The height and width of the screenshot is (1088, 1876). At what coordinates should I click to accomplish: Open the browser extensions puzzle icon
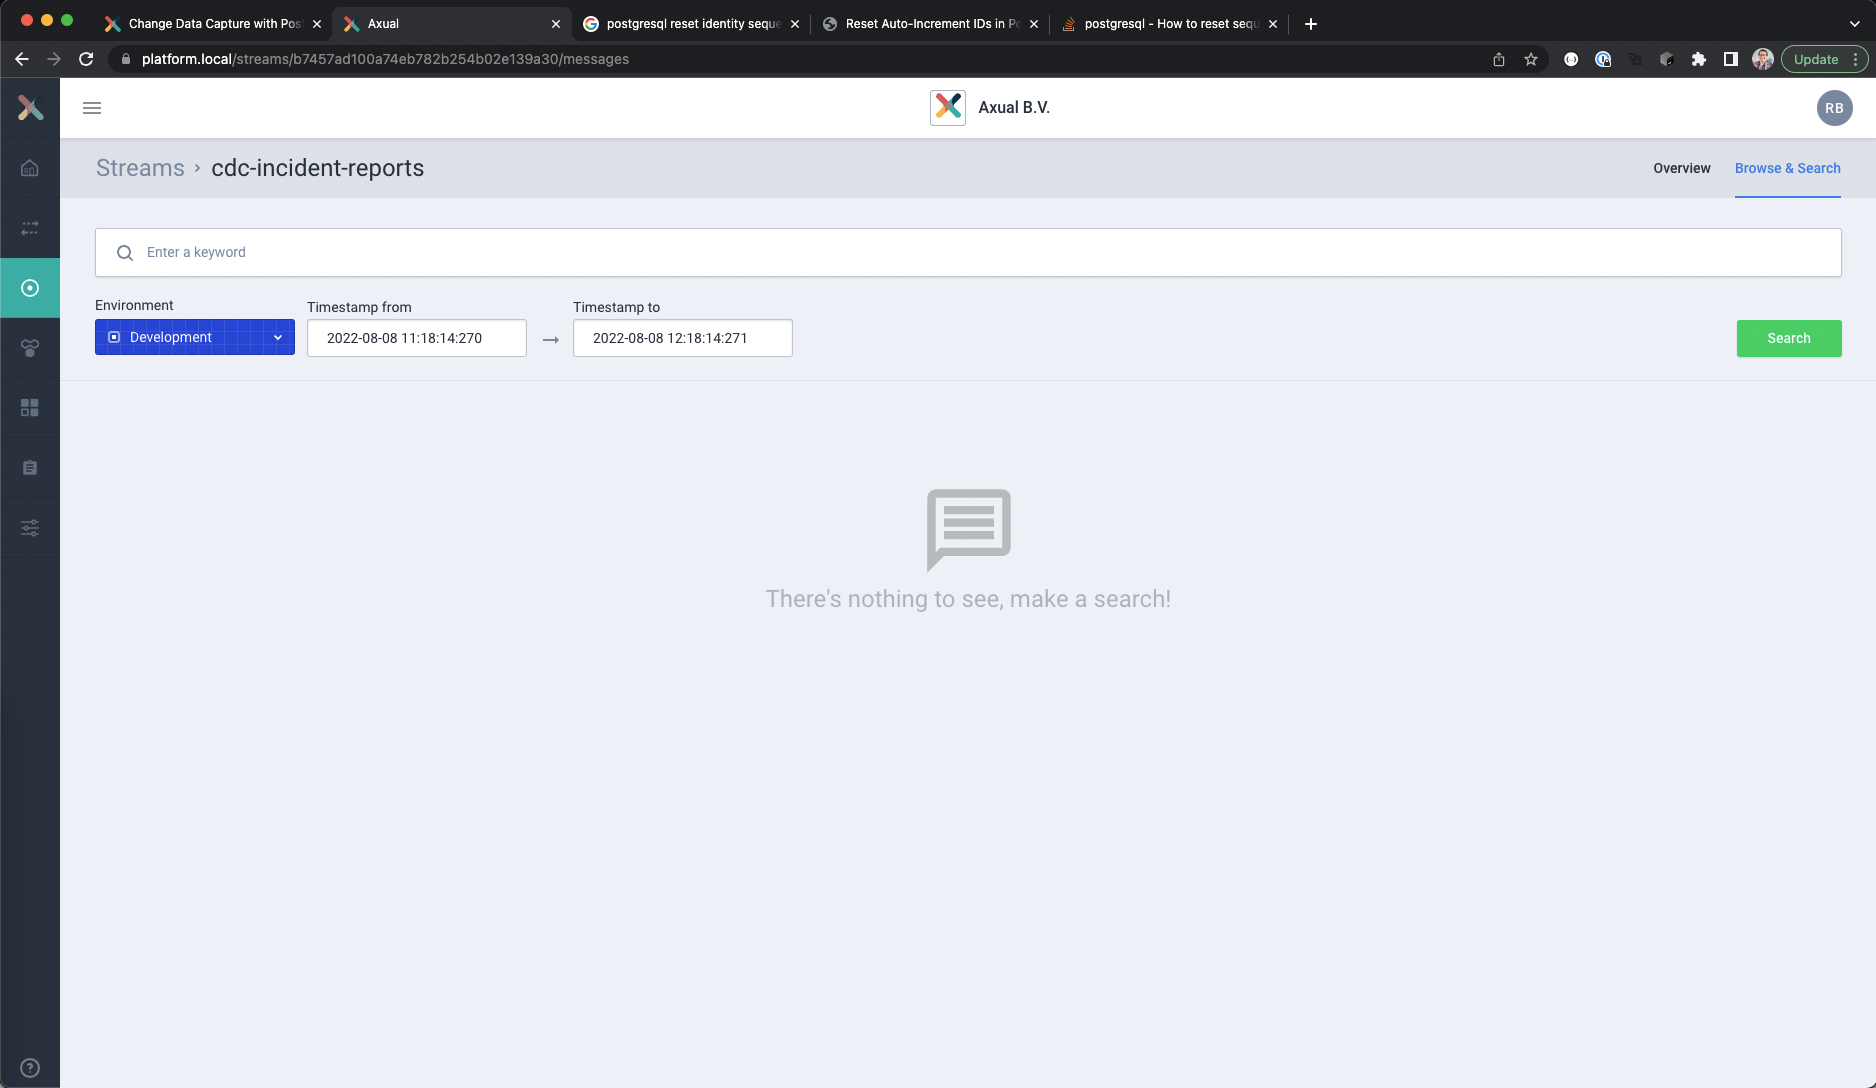pos(1698,59)
